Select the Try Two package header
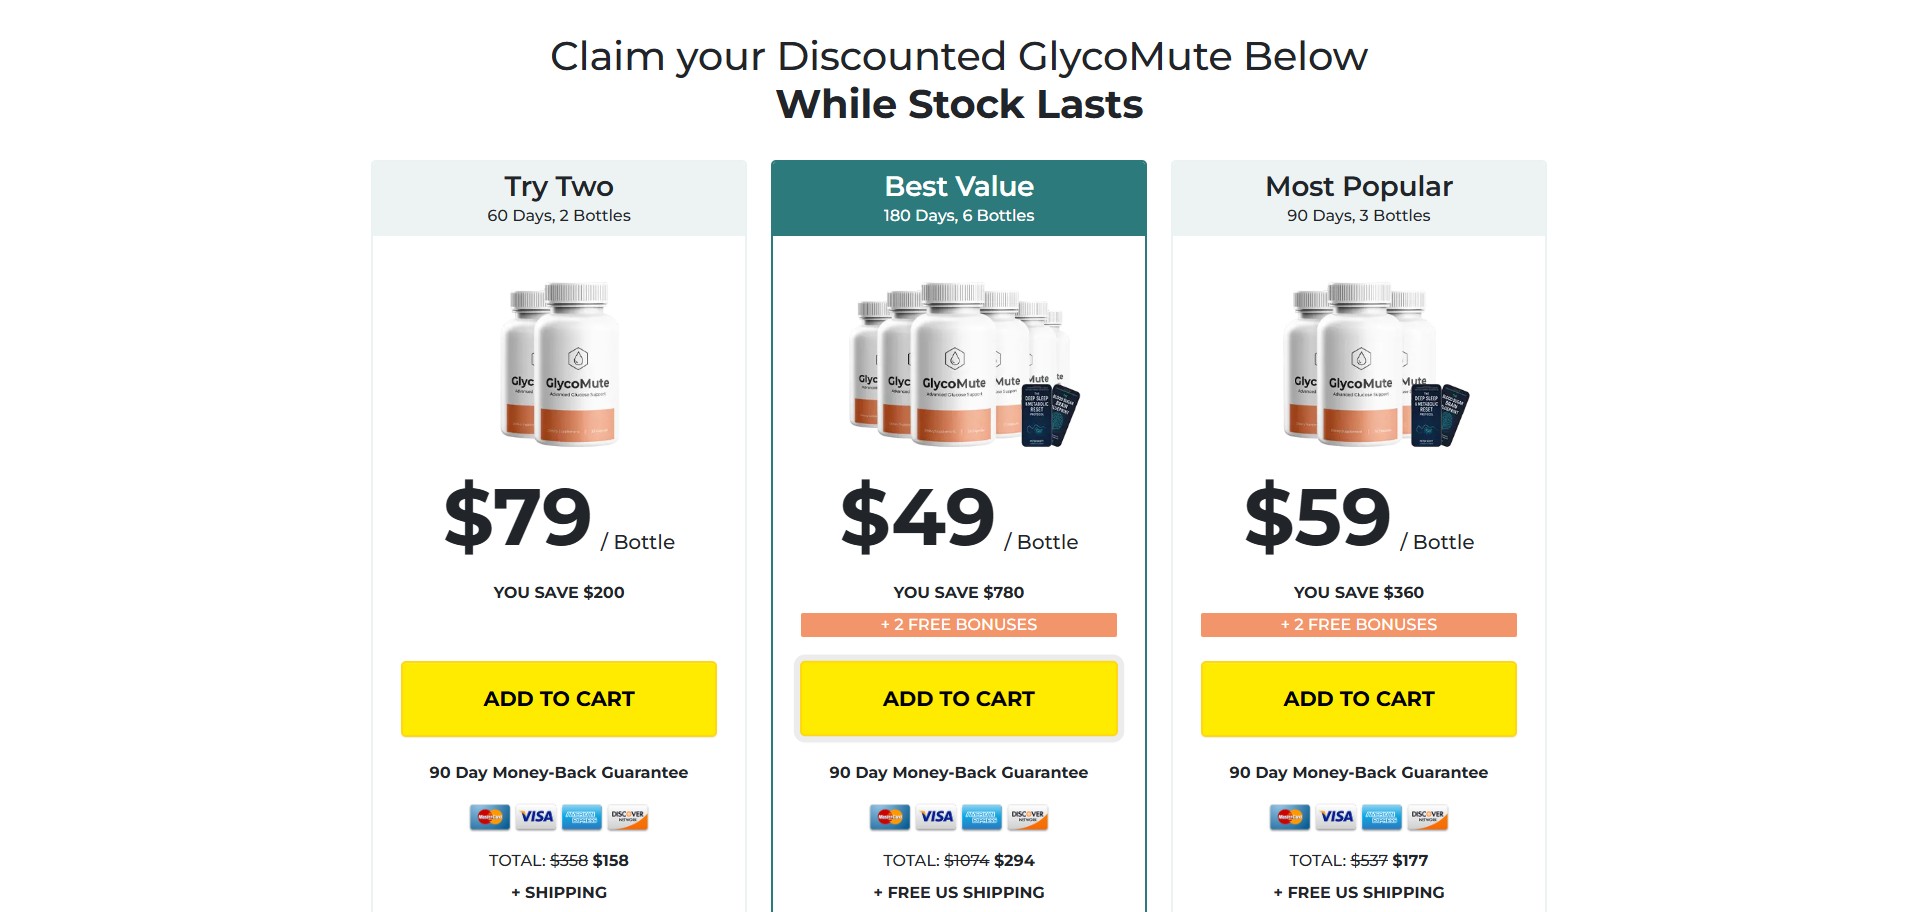Image resolution: width=1918 pixels, height=912 pixels. click(559, 198)
